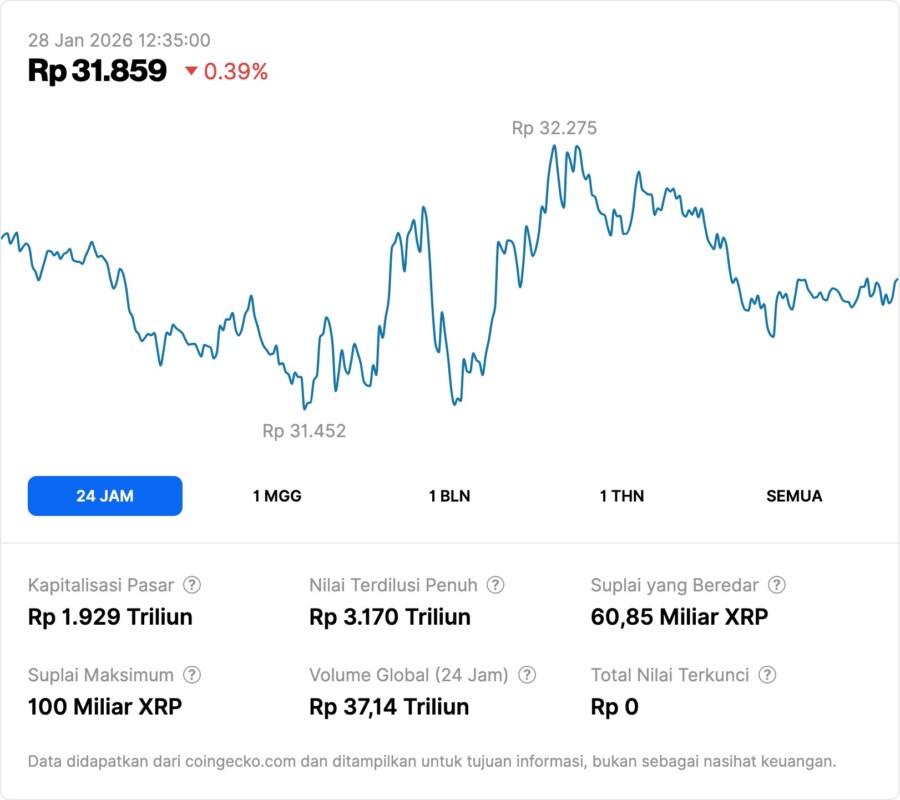The width and height of the screenshot is (900, 800).
Task: Click help icon beside Kapitalisasi Pasar
Action: point(192,585)
